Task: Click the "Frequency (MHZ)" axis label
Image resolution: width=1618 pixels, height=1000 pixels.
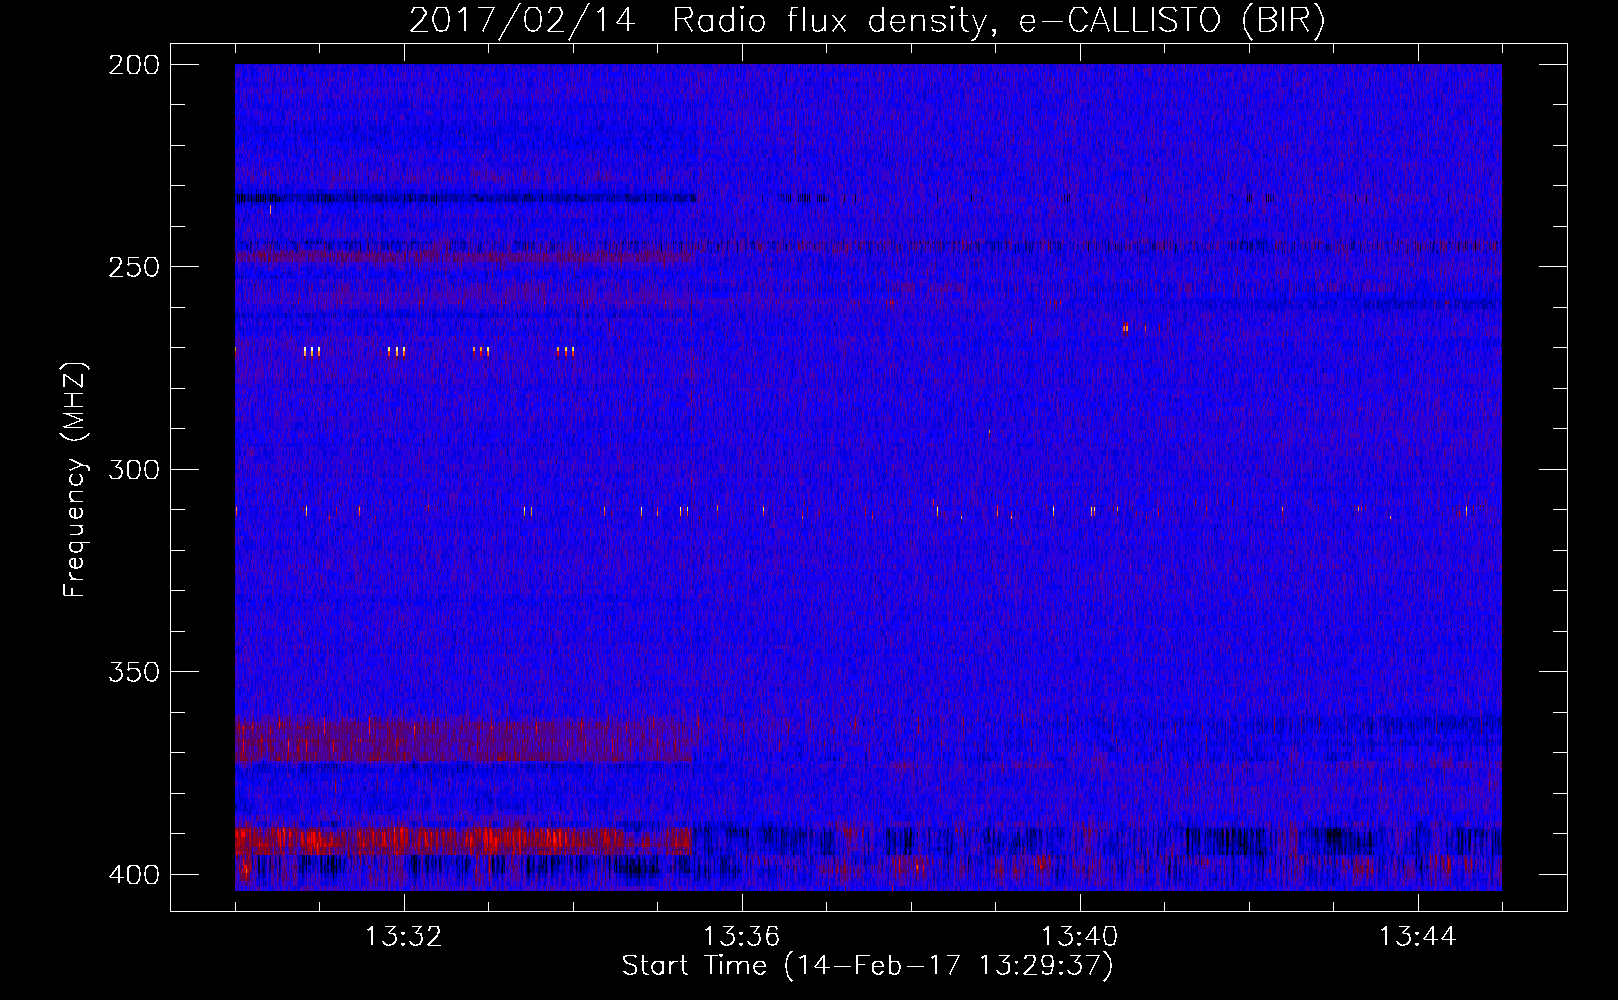Action: 75,480
